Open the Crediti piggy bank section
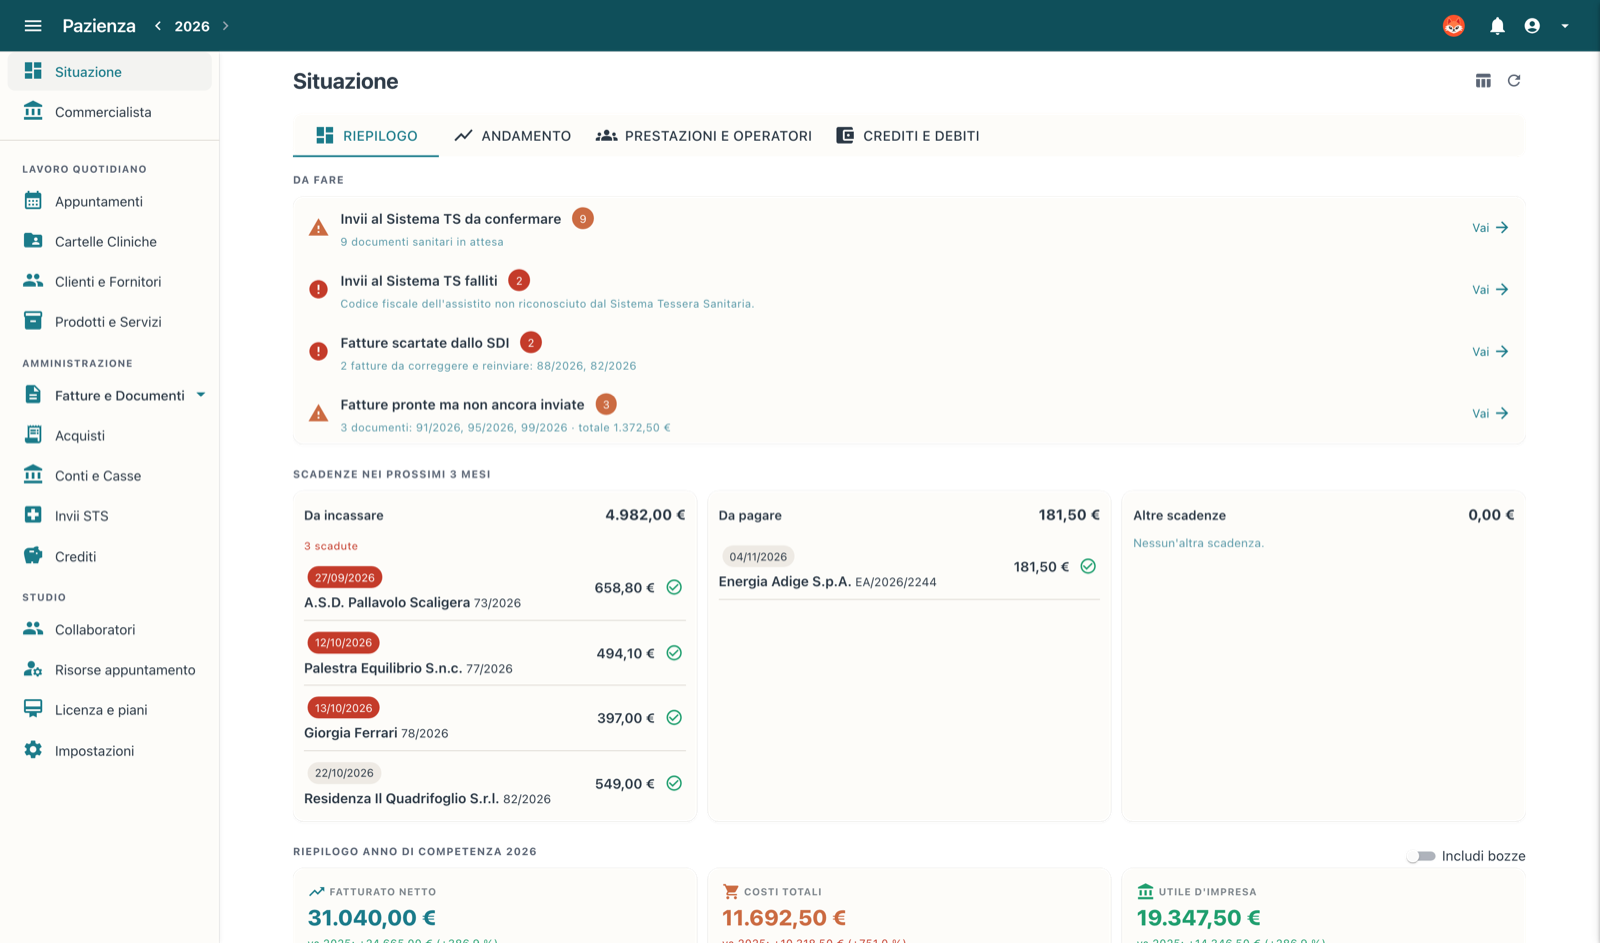 pyautogui.click(x=110, y=557)
